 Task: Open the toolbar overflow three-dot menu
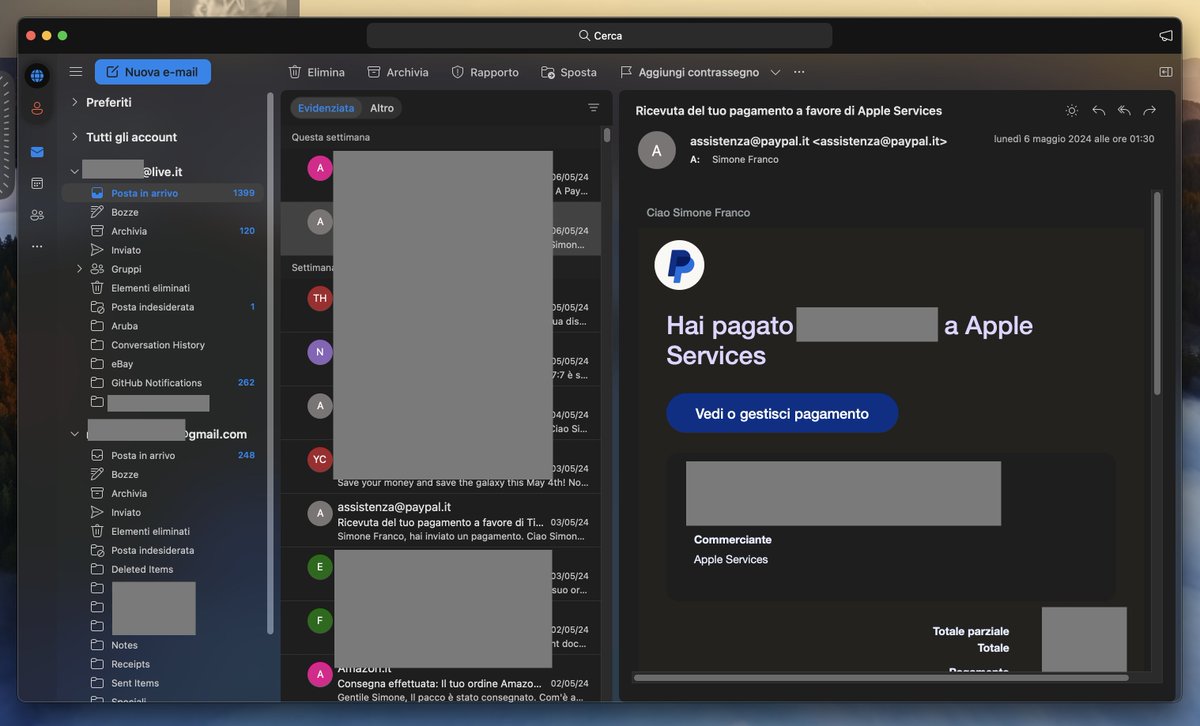click(799, 72)
